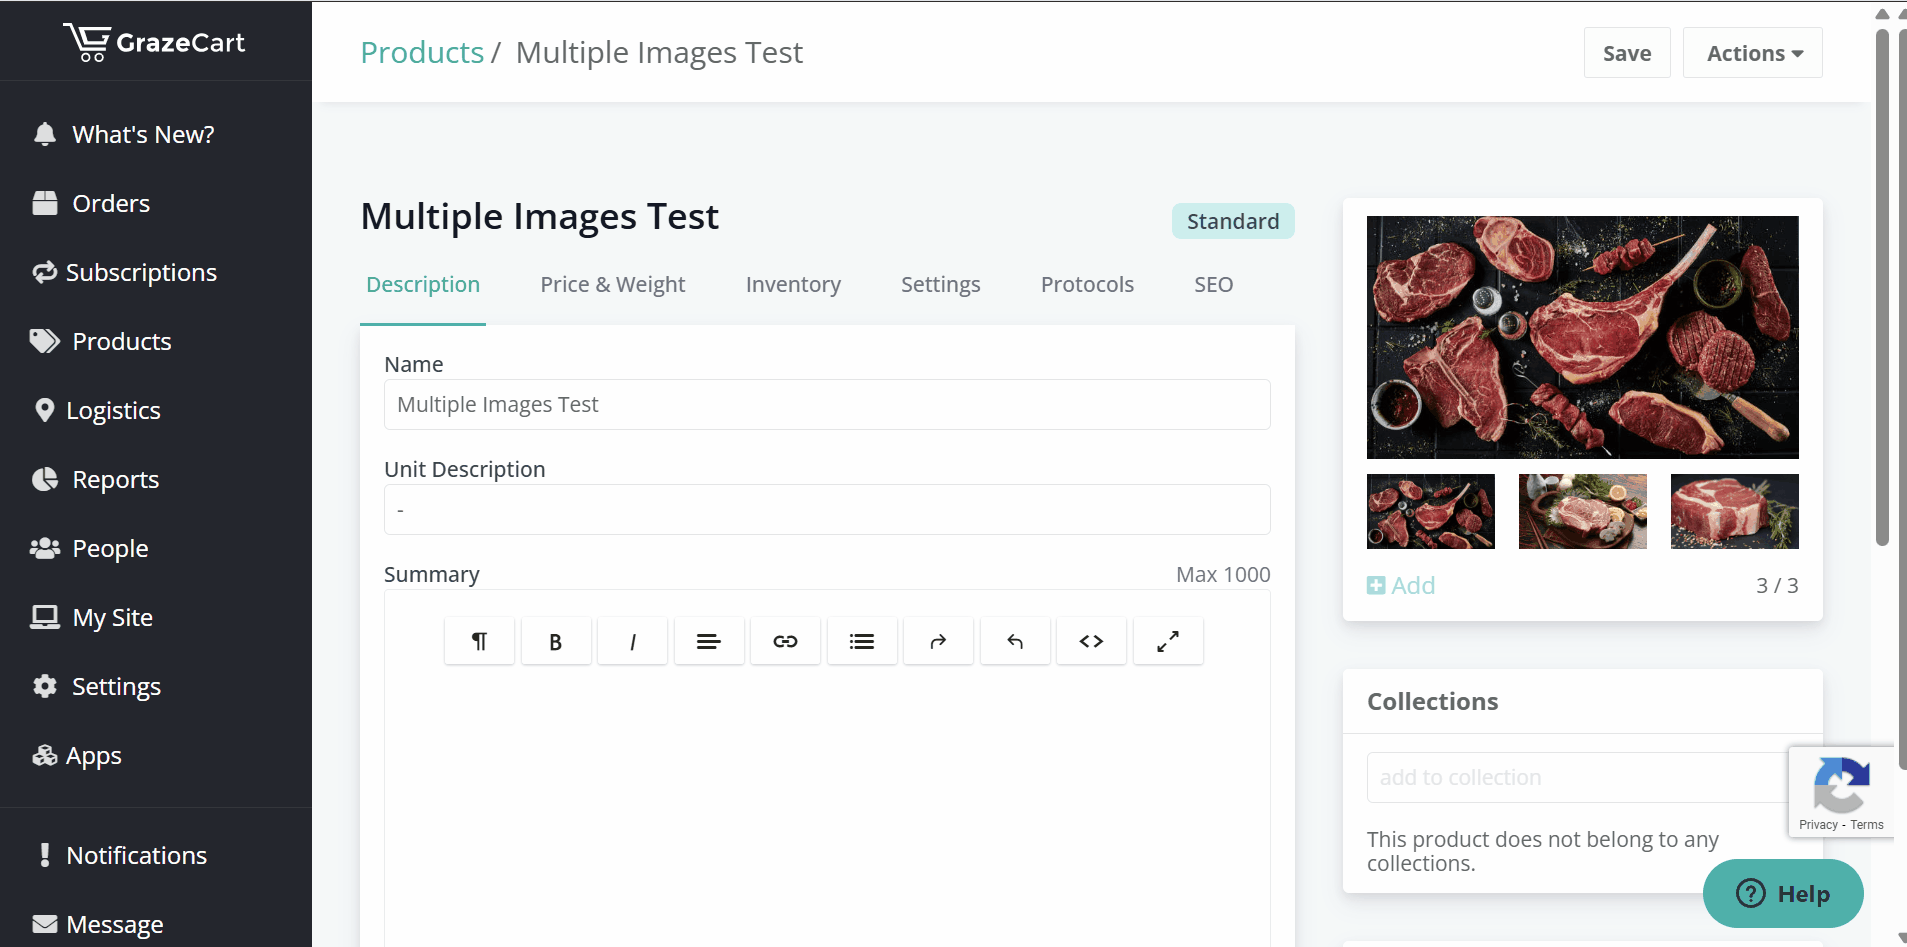Switch to the Price & Weight tab

pyautogui.click(x=612, y=285)
